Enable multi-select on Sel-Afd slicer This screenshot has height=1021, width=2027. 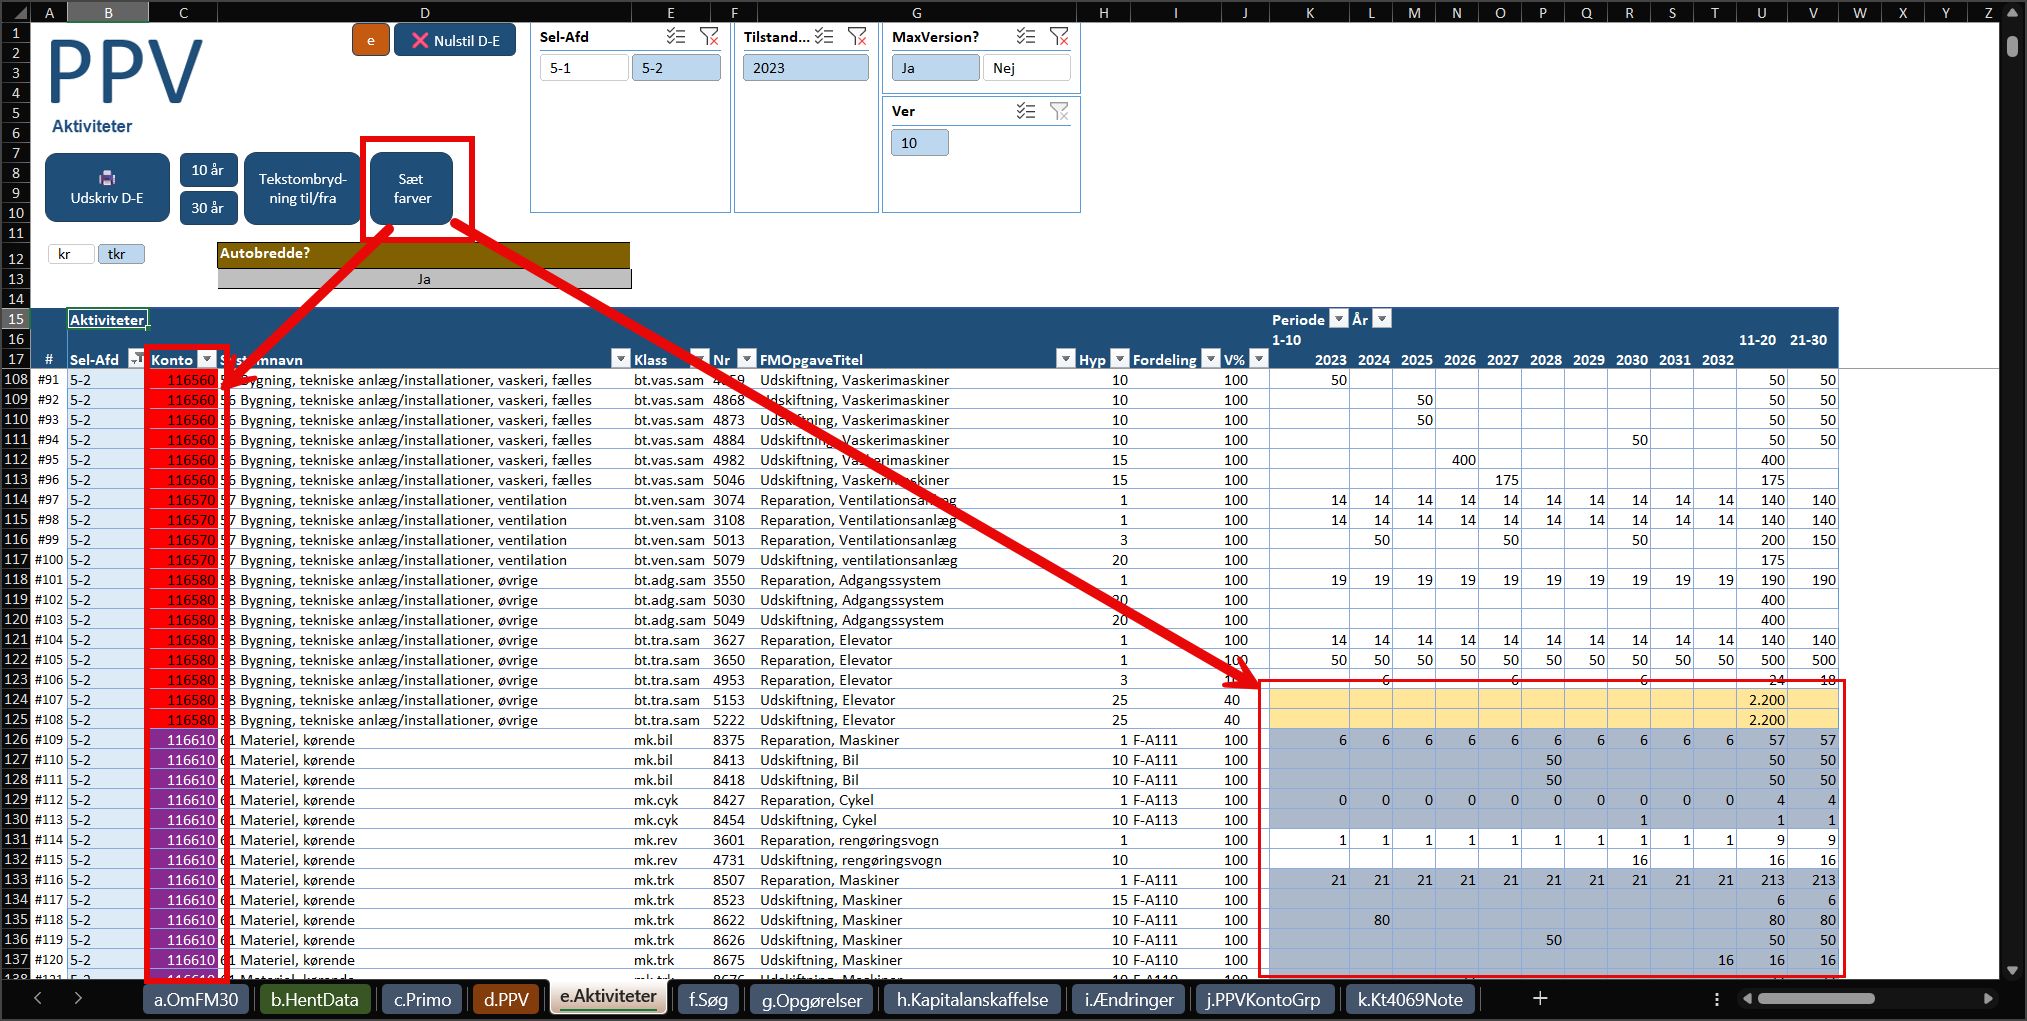pyautogui.click(x=676, y=37)
